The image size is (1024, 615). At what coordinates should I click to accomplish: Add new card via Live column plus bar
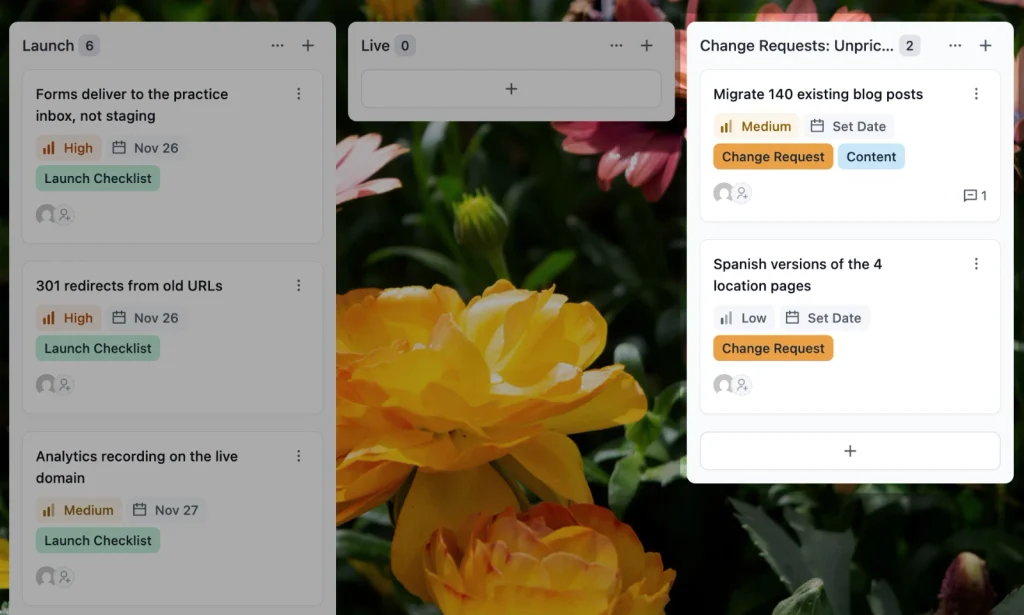(x=511, y=89)
